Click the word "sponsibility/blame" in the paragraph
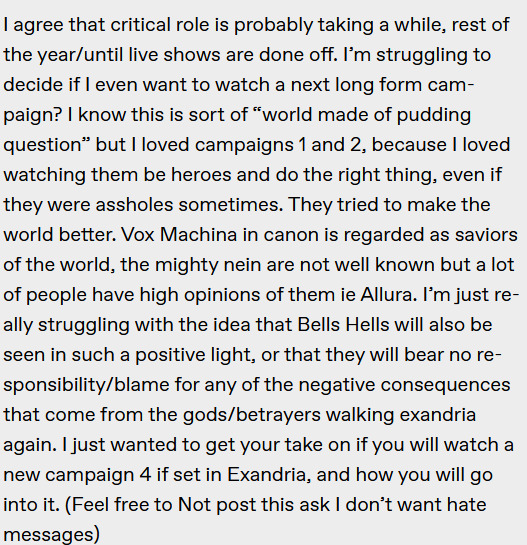527x545 pixels. pos(86,385)
